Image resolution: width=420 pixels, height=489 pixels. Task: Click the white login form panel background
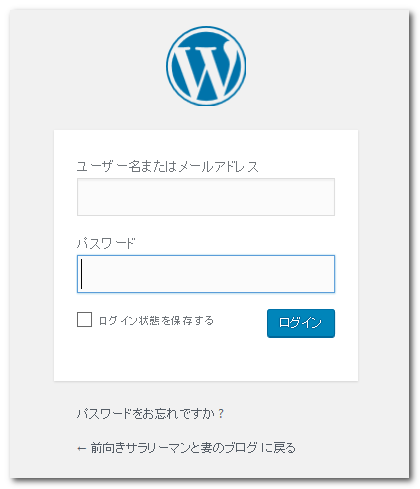(x=206, y=360)
